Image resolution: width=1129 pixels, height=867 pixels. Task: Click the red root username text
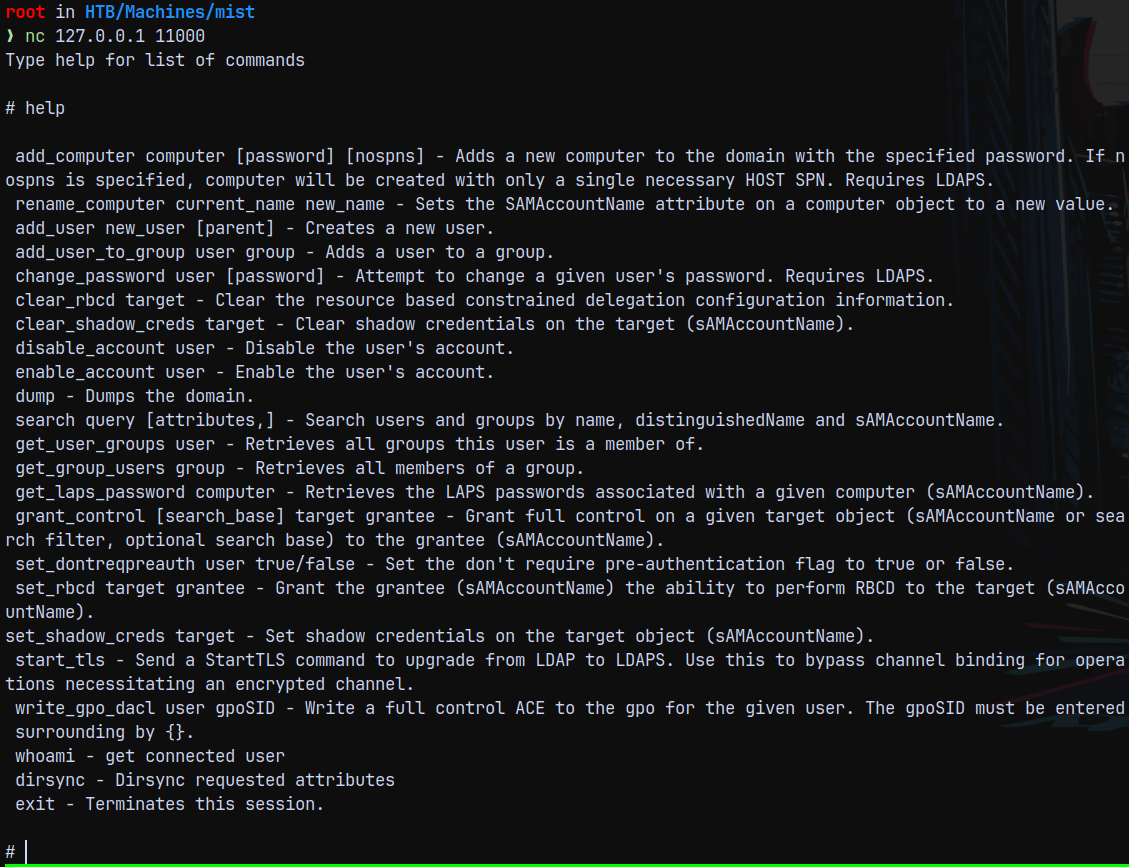pyautogui.click(x=25, y=12)
